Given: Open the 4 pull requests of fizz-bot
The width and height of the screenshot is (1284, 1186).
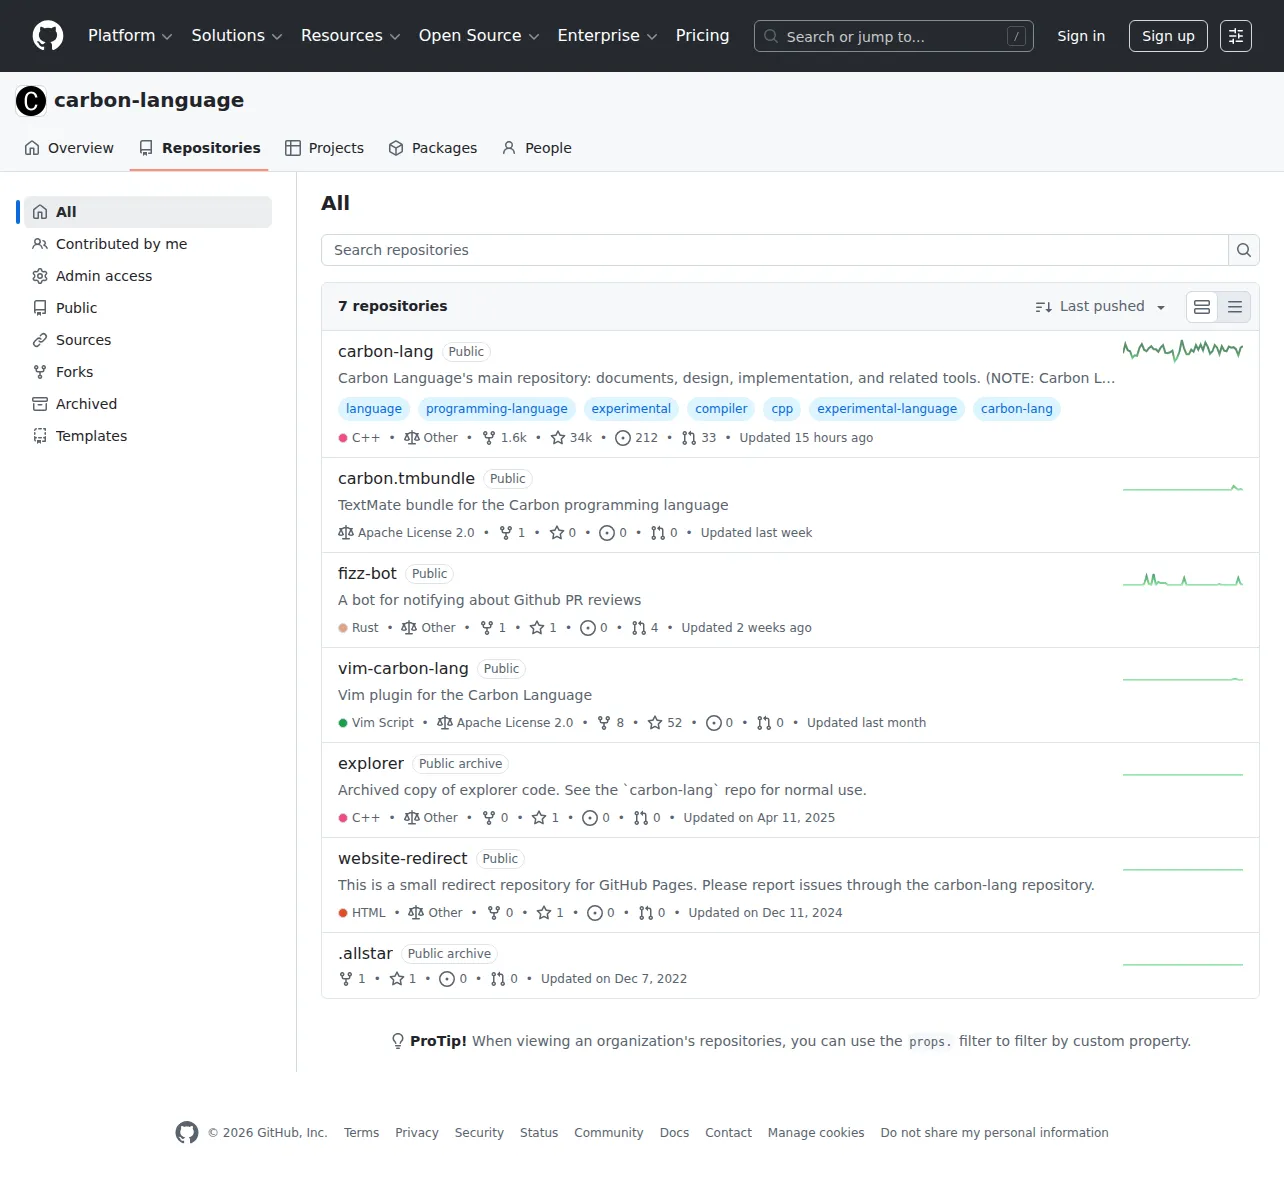Looking at the screenshot, I should (645, 628).
